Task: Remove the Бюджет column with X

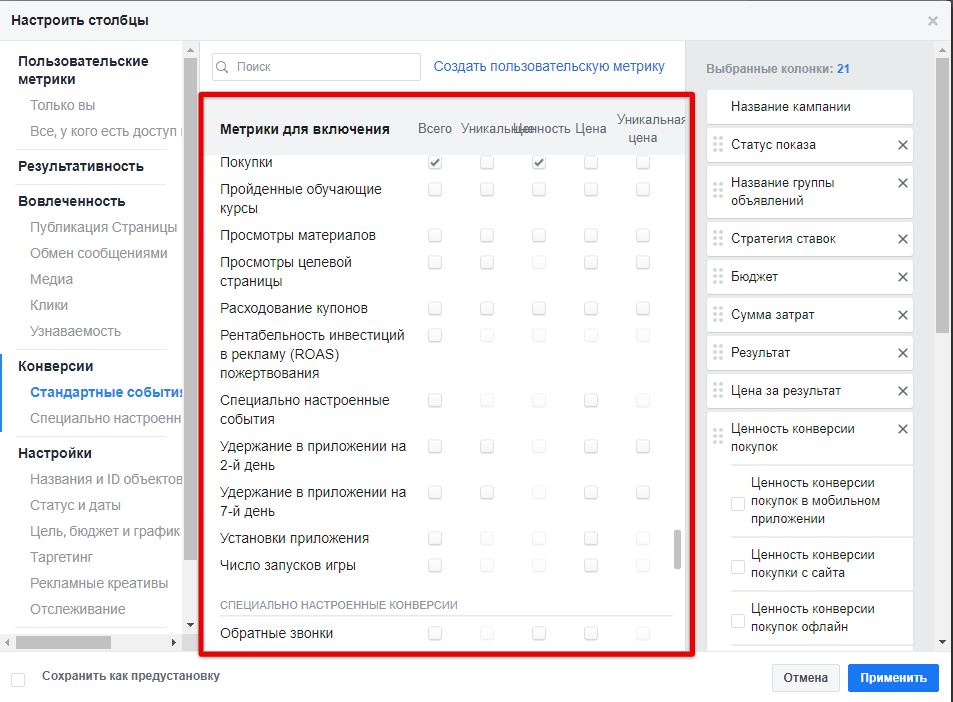Action: [x=902, y=277]
